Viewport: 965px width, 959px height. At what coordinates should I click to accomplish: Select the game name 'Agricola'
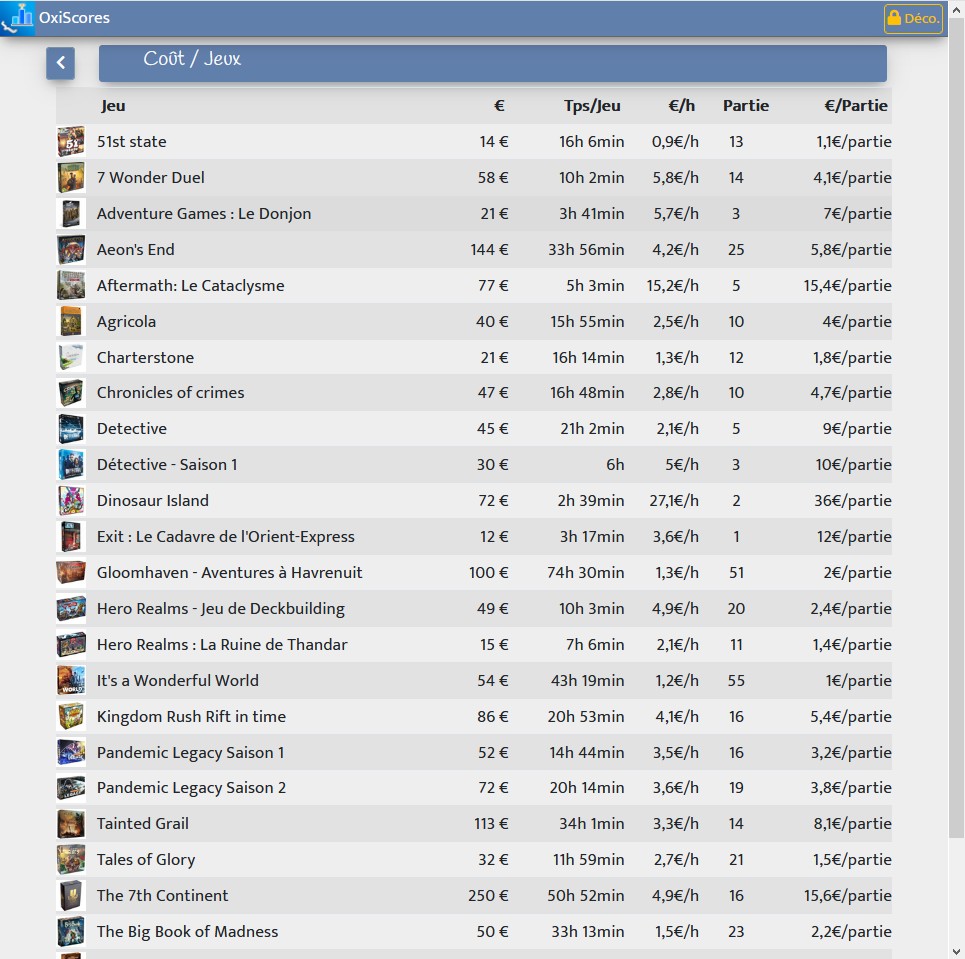tap(126, 322)
